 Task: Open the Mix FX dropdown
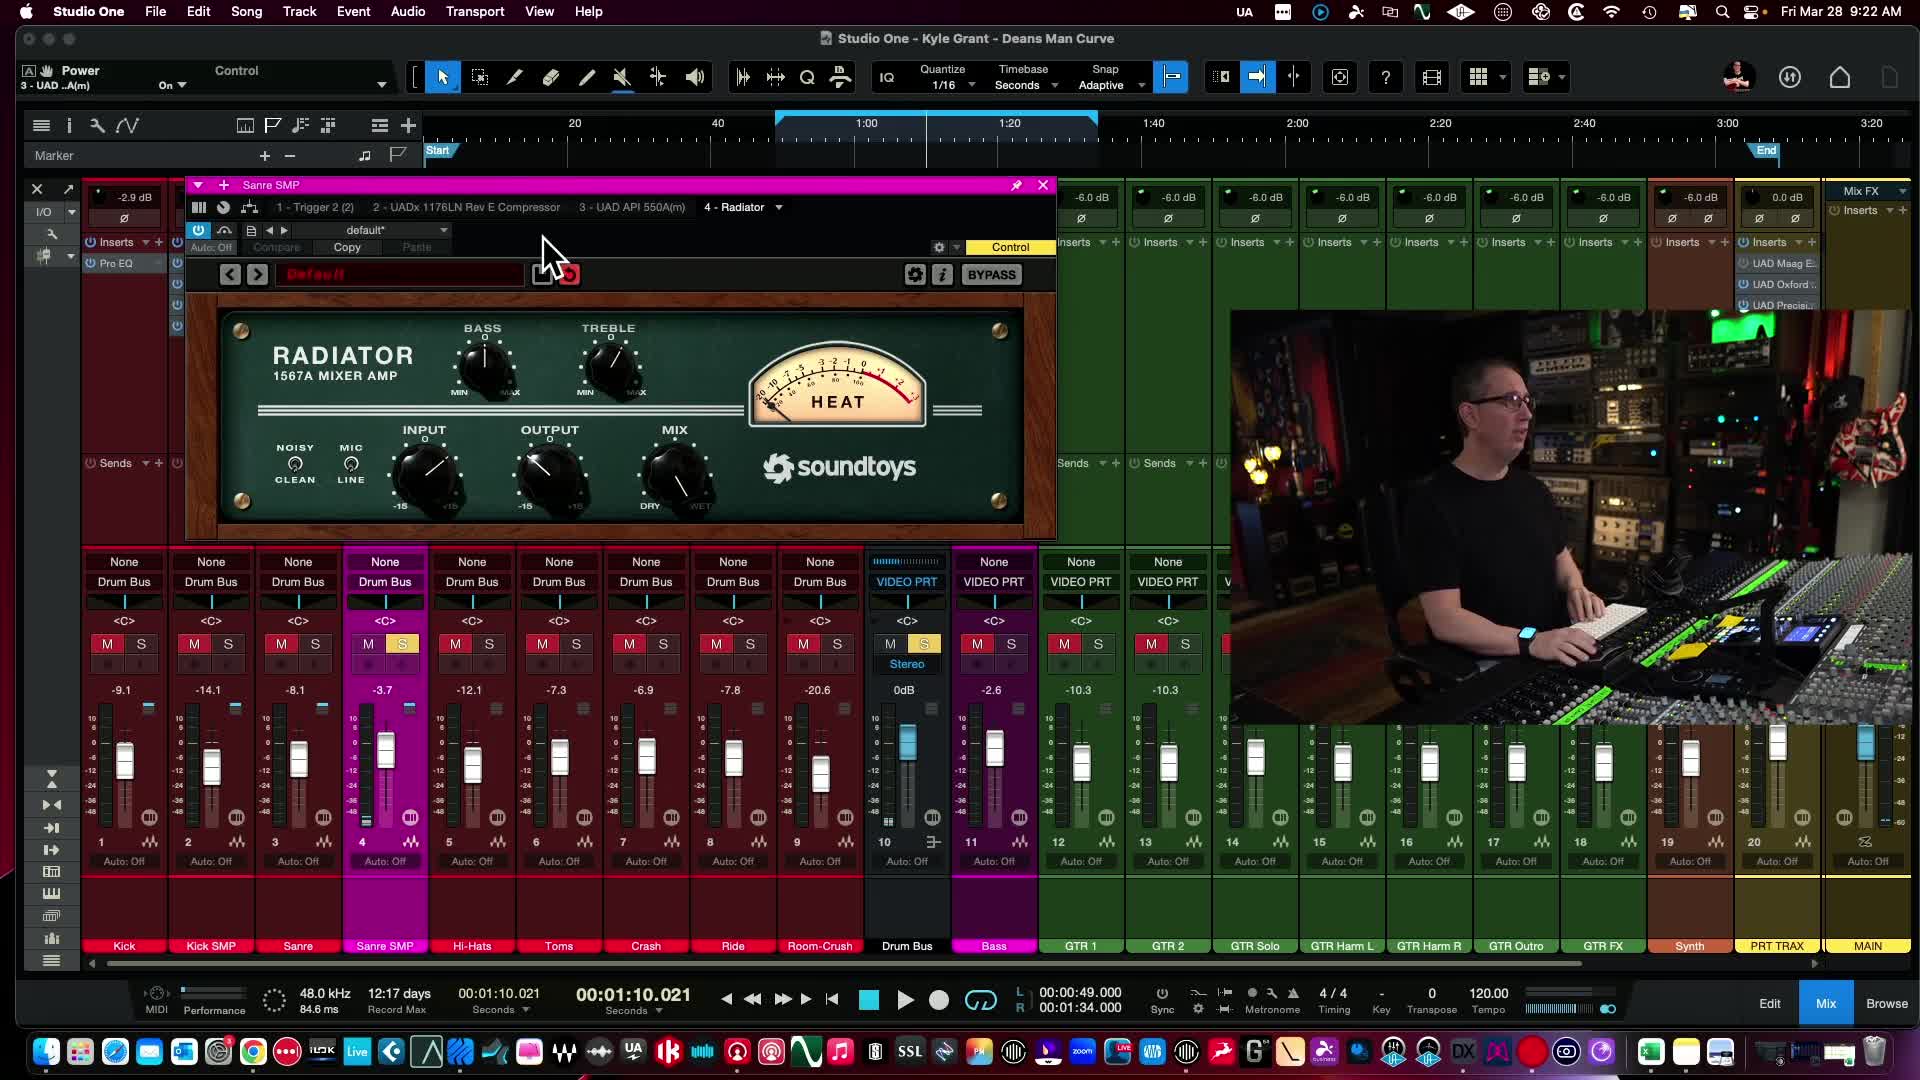pyautogui.click(x=1867, y=191)
